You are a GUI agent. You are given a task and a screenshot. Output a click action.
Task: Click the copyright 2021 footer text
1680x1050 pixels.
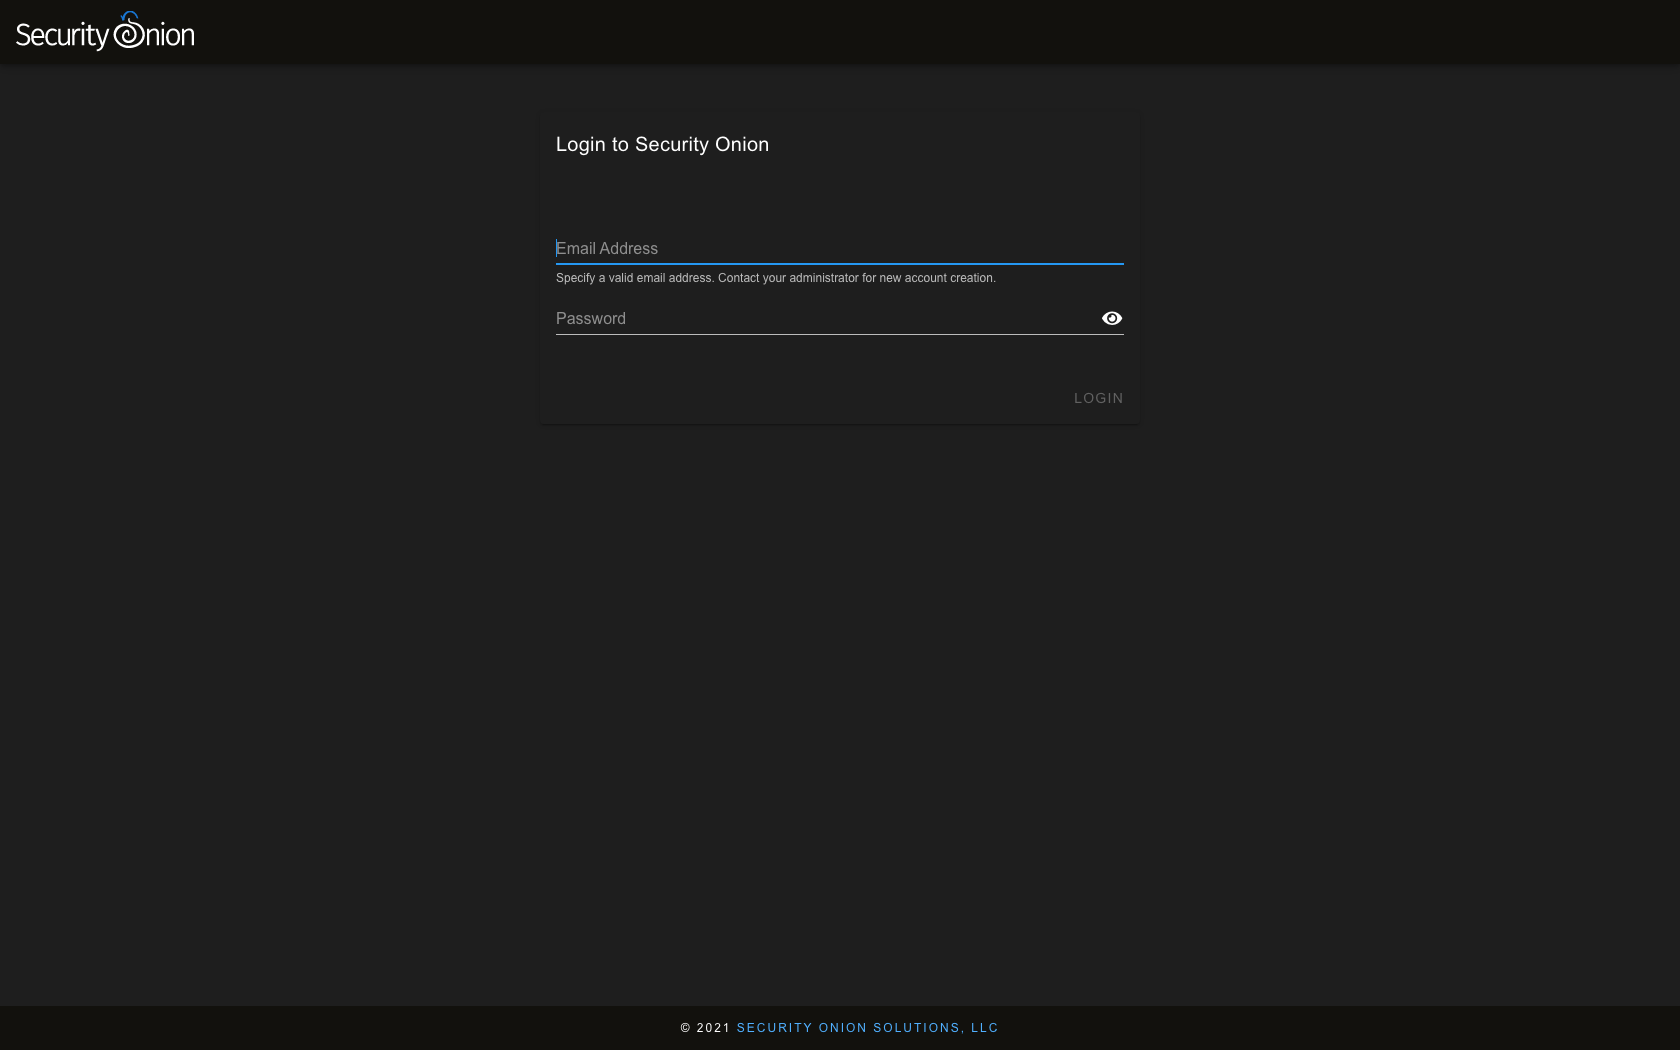coord(704,1027)
